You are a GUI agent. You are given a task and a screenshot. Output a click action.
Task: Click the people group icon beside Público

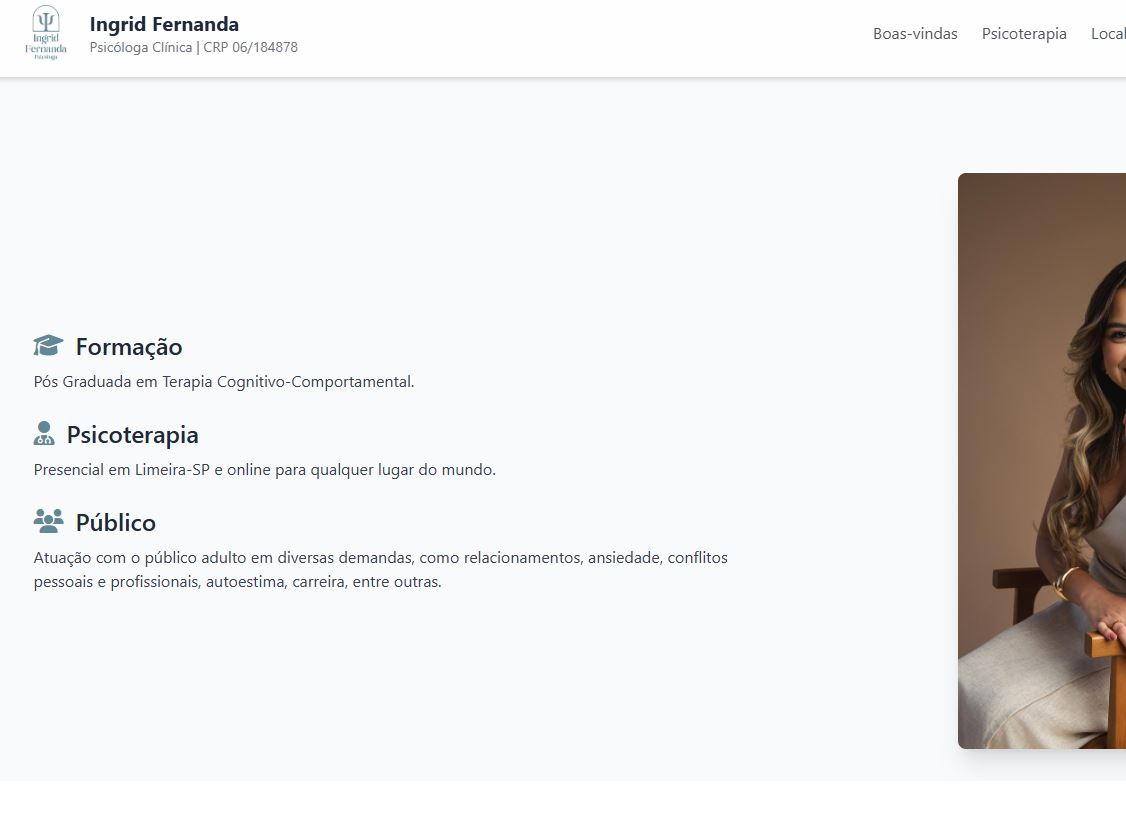click(48, 521)
